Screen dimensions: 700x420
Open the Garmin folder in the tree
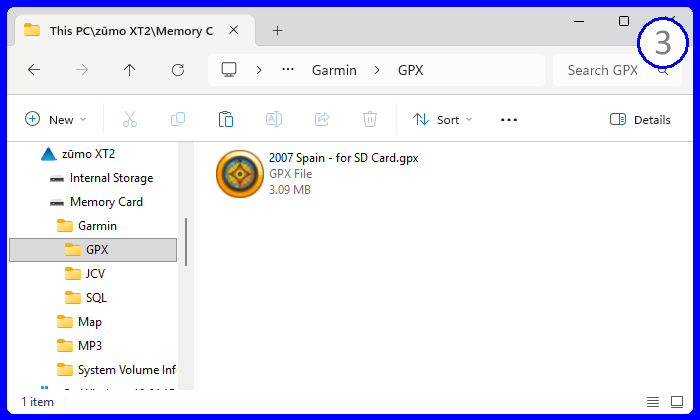tap(97, 226)
